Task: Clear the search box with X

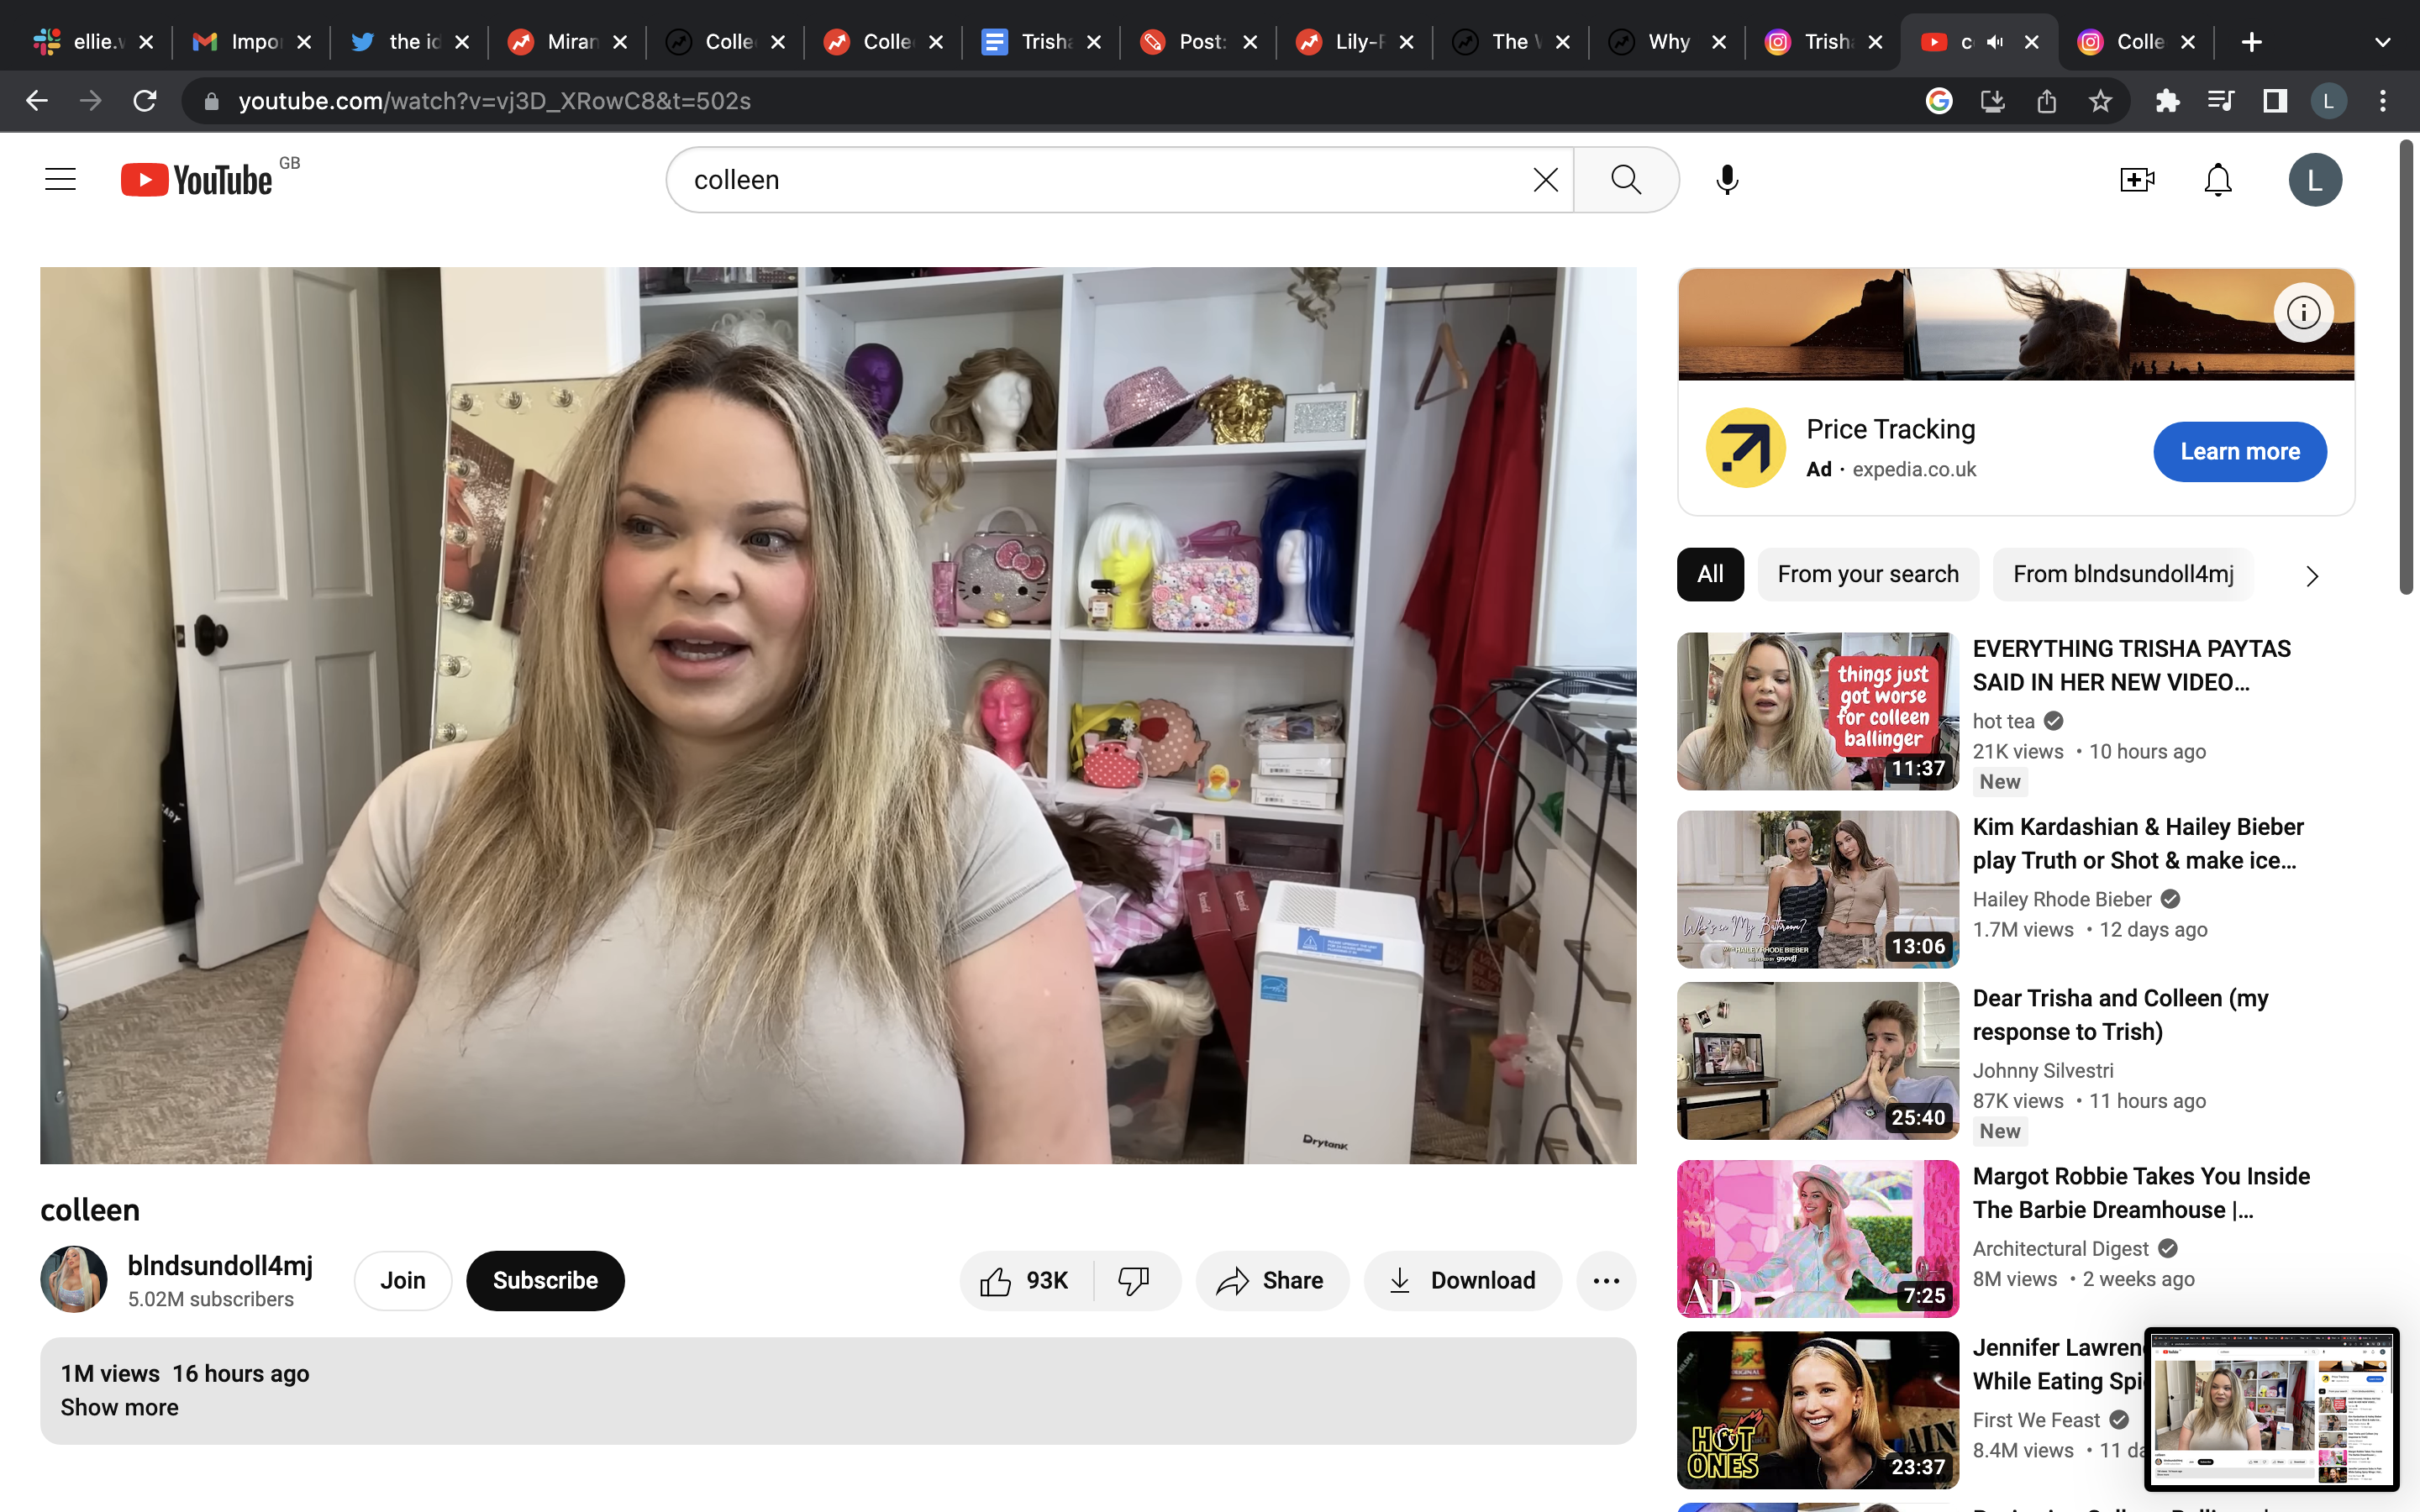Action: pos(1545,180)
